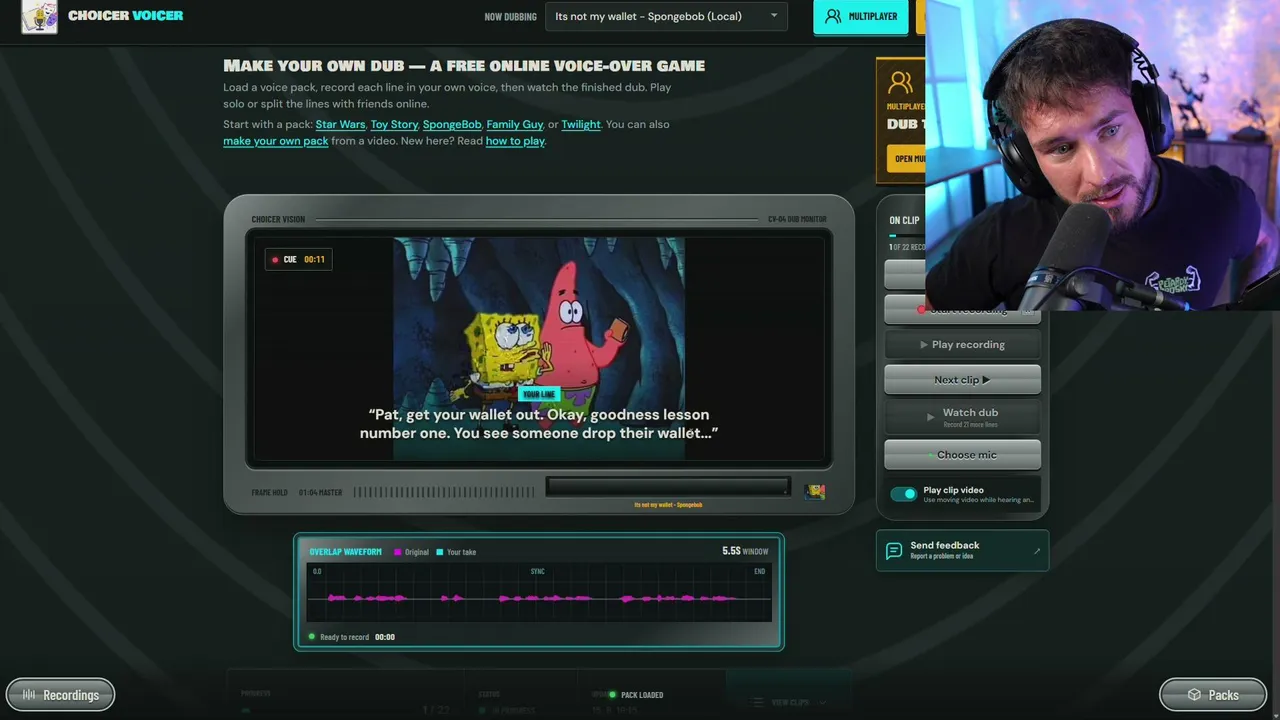Click the CUE 00:11 recording indicator

[x=298, y=259]
